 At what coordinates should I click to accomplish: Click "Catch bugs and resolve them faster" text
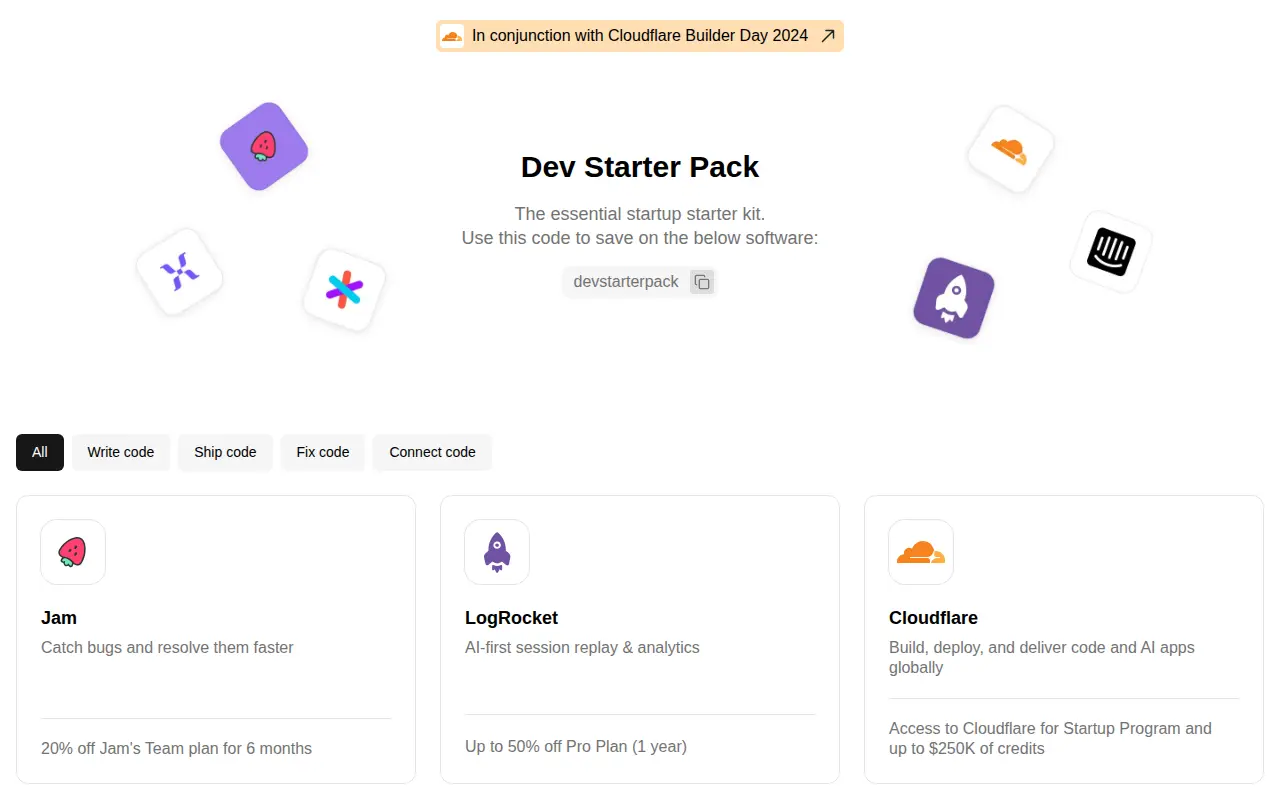[167, 648]
